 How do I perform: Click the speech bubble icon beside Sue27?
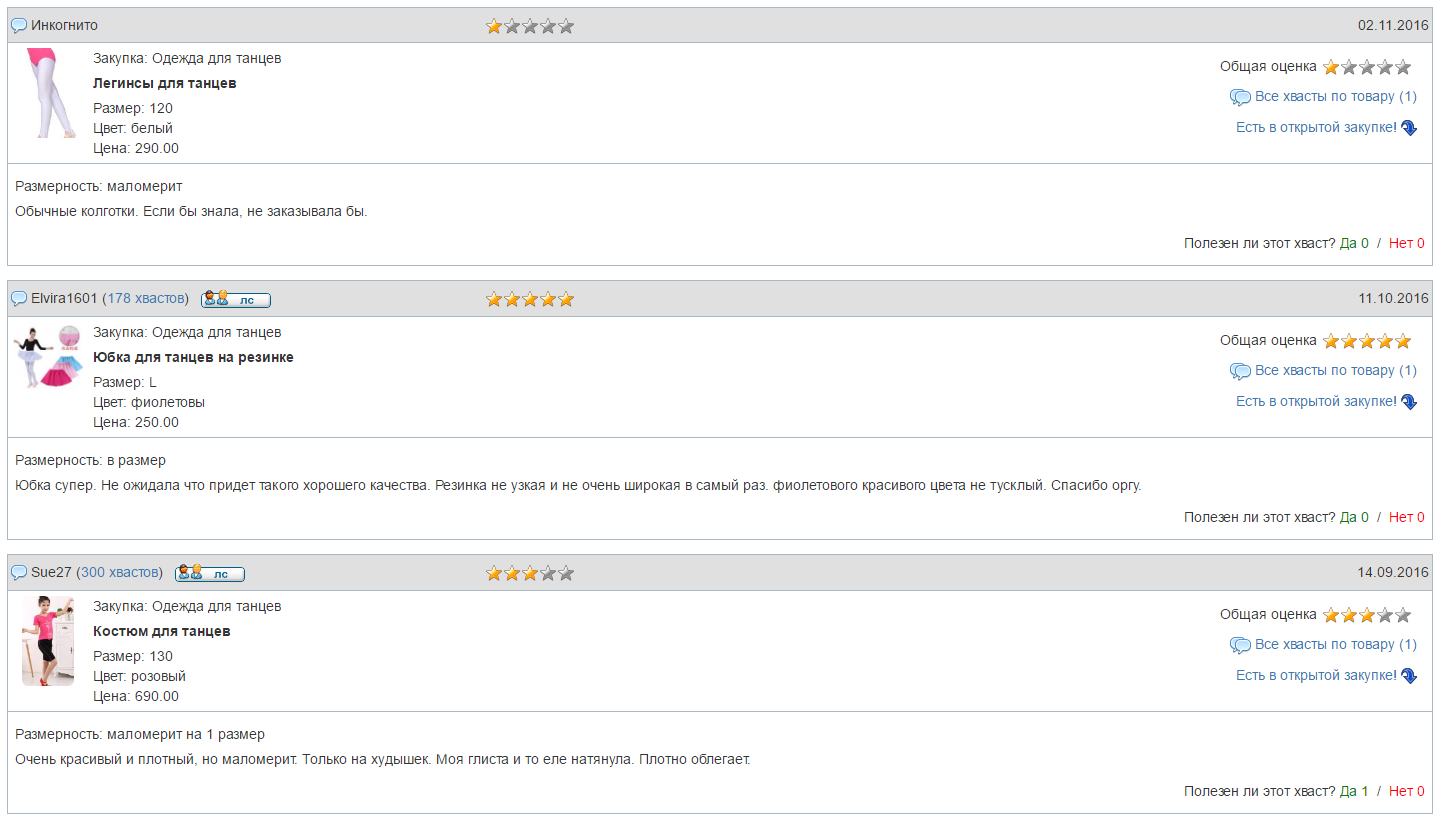(x=19, y=573)
